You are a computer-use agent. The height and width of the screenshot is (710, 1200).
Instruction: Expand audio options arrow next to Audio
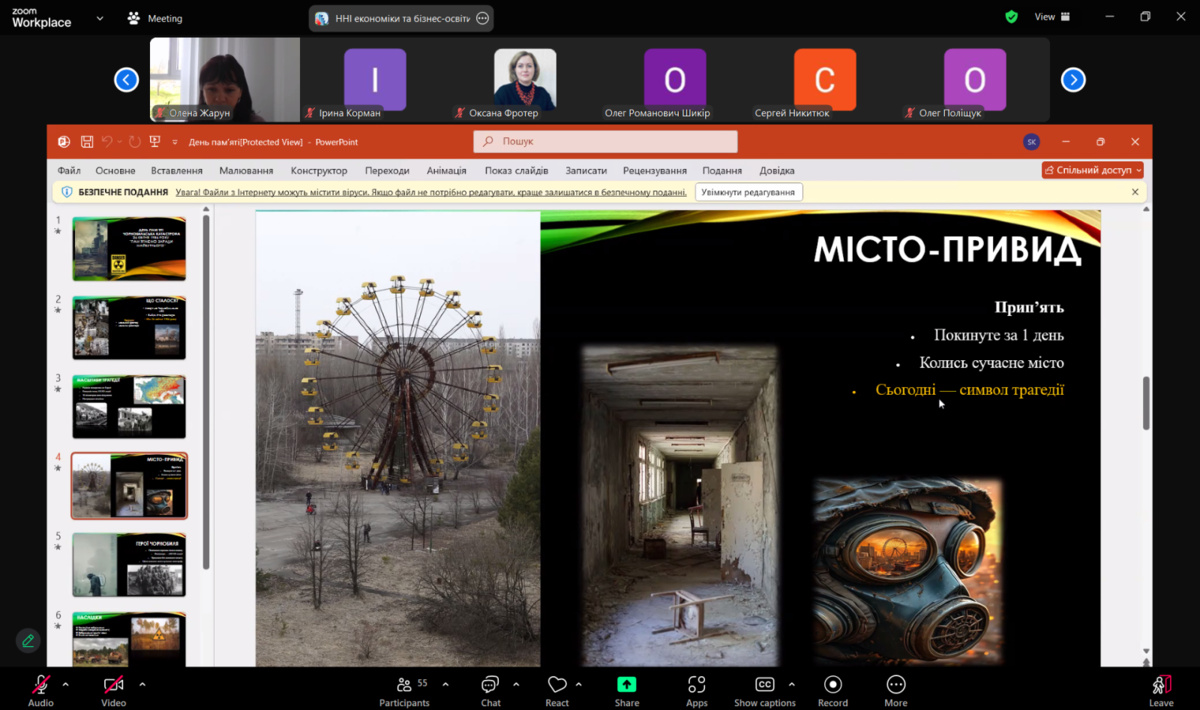point(66,684)
